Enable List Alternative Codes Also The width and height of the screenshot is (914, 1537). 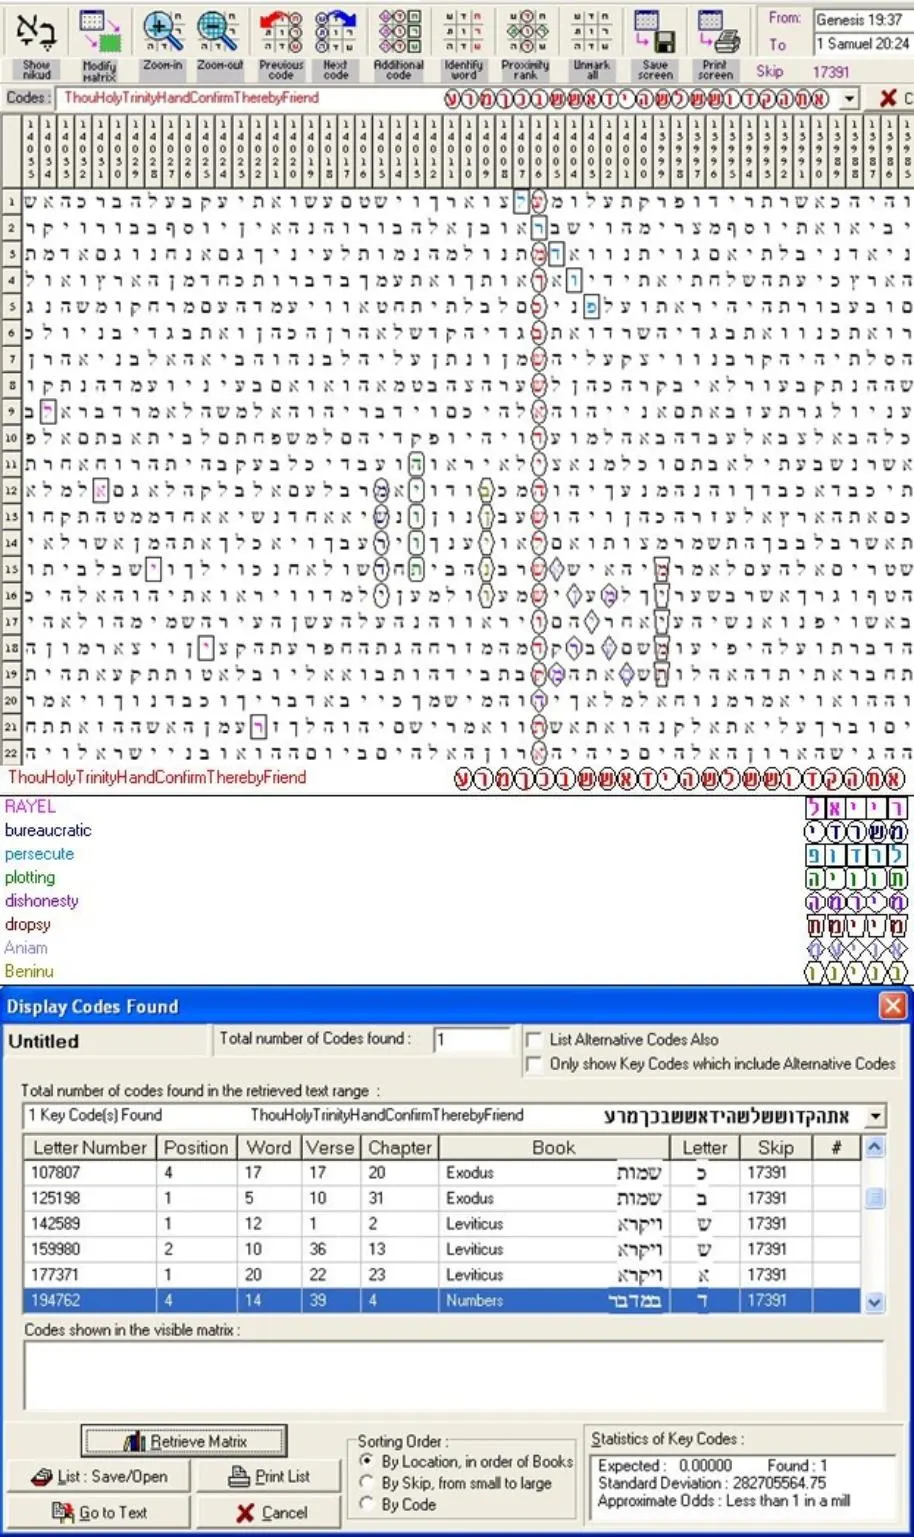[535, 1040]
